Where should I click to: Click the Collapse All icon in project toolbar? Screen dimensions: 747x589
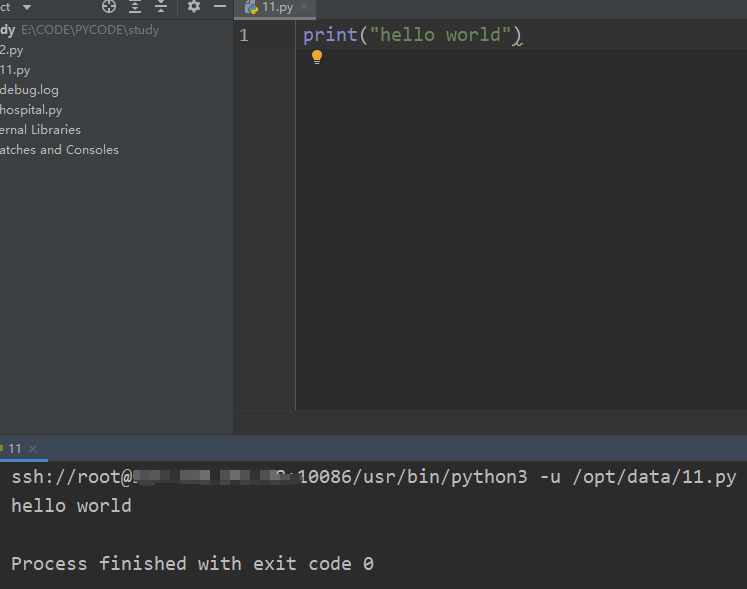click(x=161, y=7)
